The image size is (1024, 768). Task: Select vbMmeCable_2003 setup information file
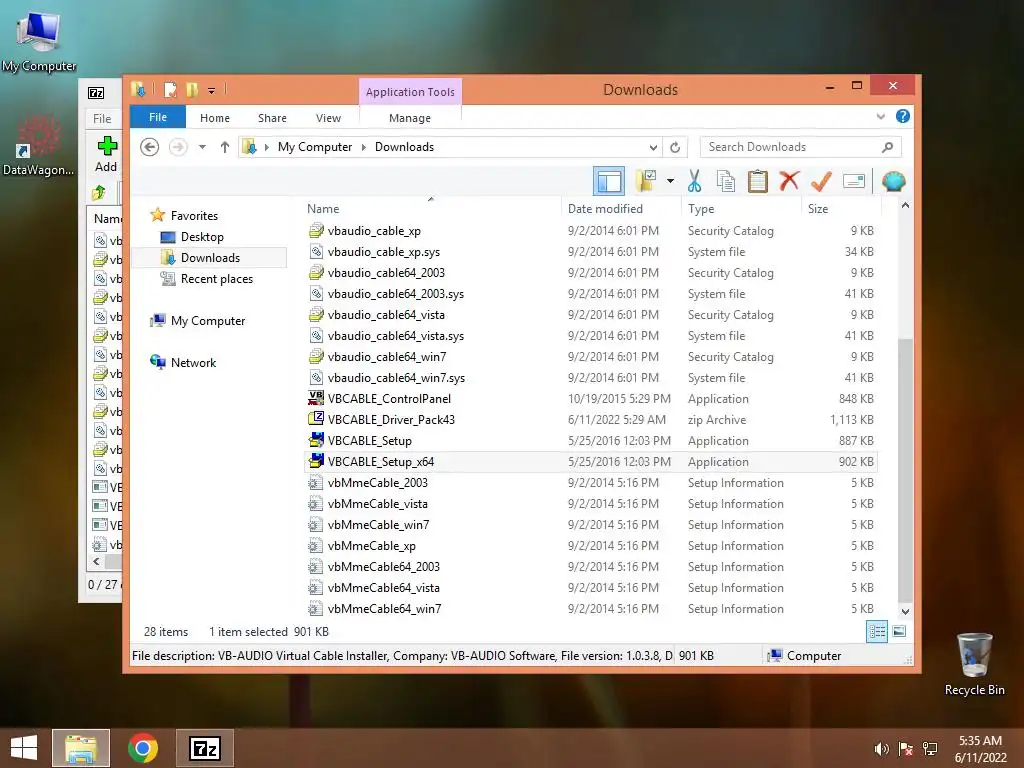coord(591,483)
